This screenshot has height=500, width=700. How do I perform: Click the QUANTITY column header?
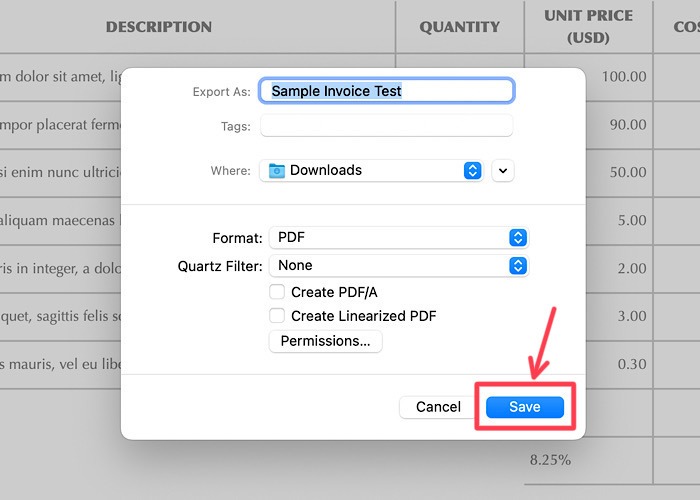click(459, 27)
